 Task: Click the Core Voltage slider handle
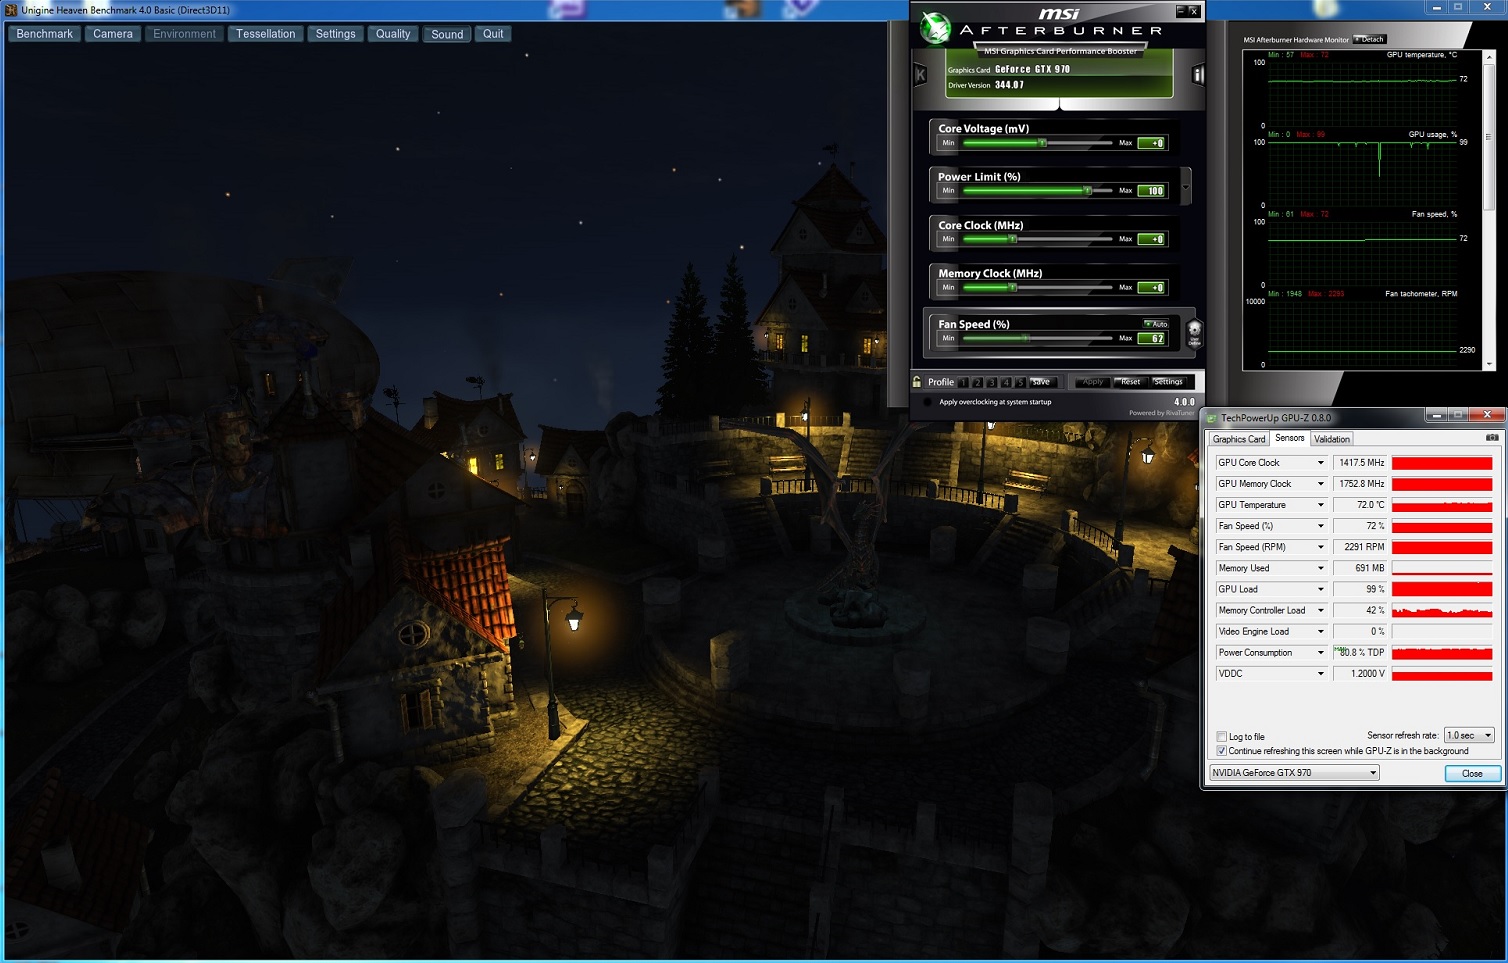1042,143
